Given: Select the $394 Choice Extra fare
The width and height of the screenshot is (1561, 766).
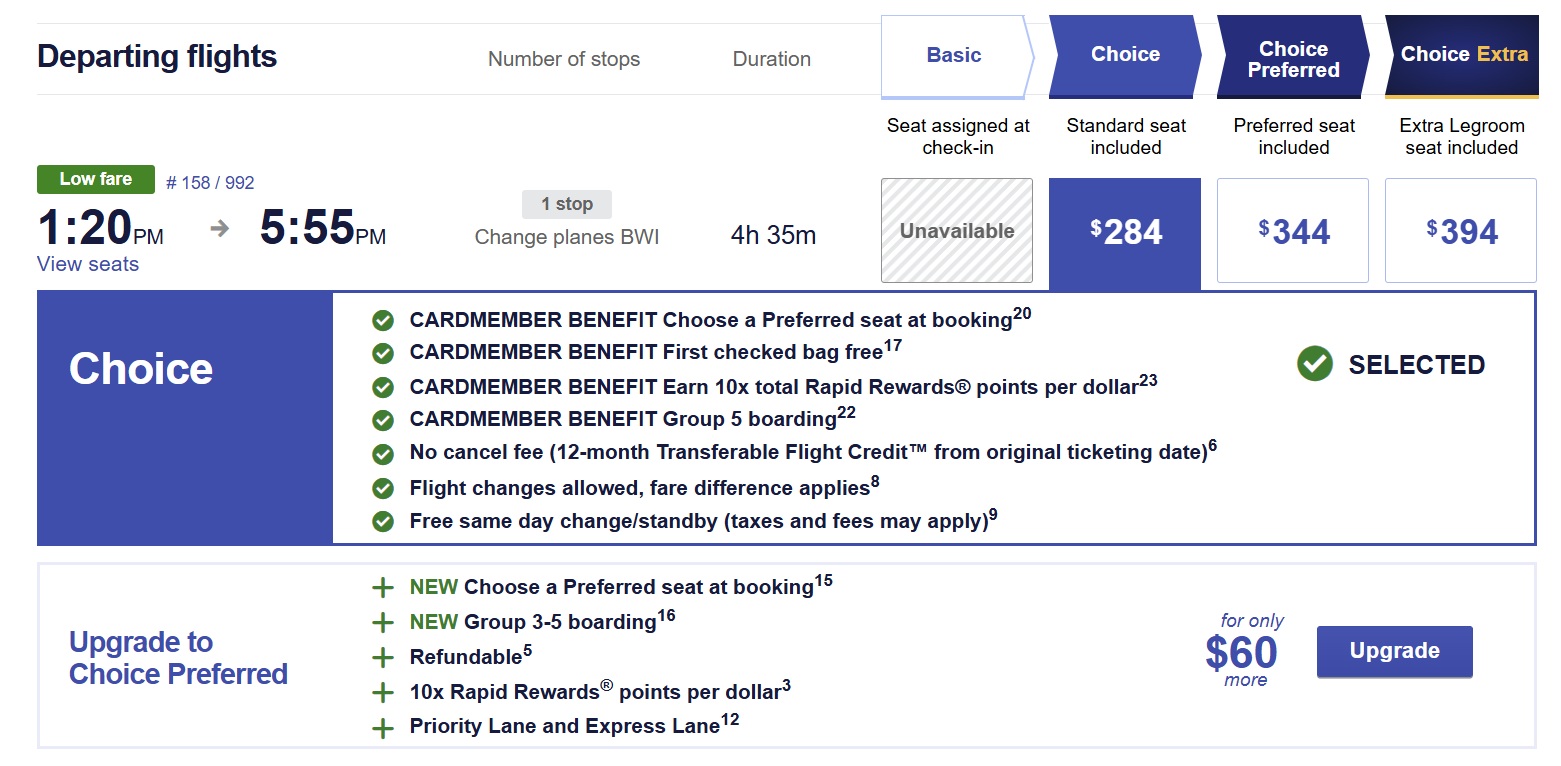Looking at the screenshot, I should point(1461,231).
